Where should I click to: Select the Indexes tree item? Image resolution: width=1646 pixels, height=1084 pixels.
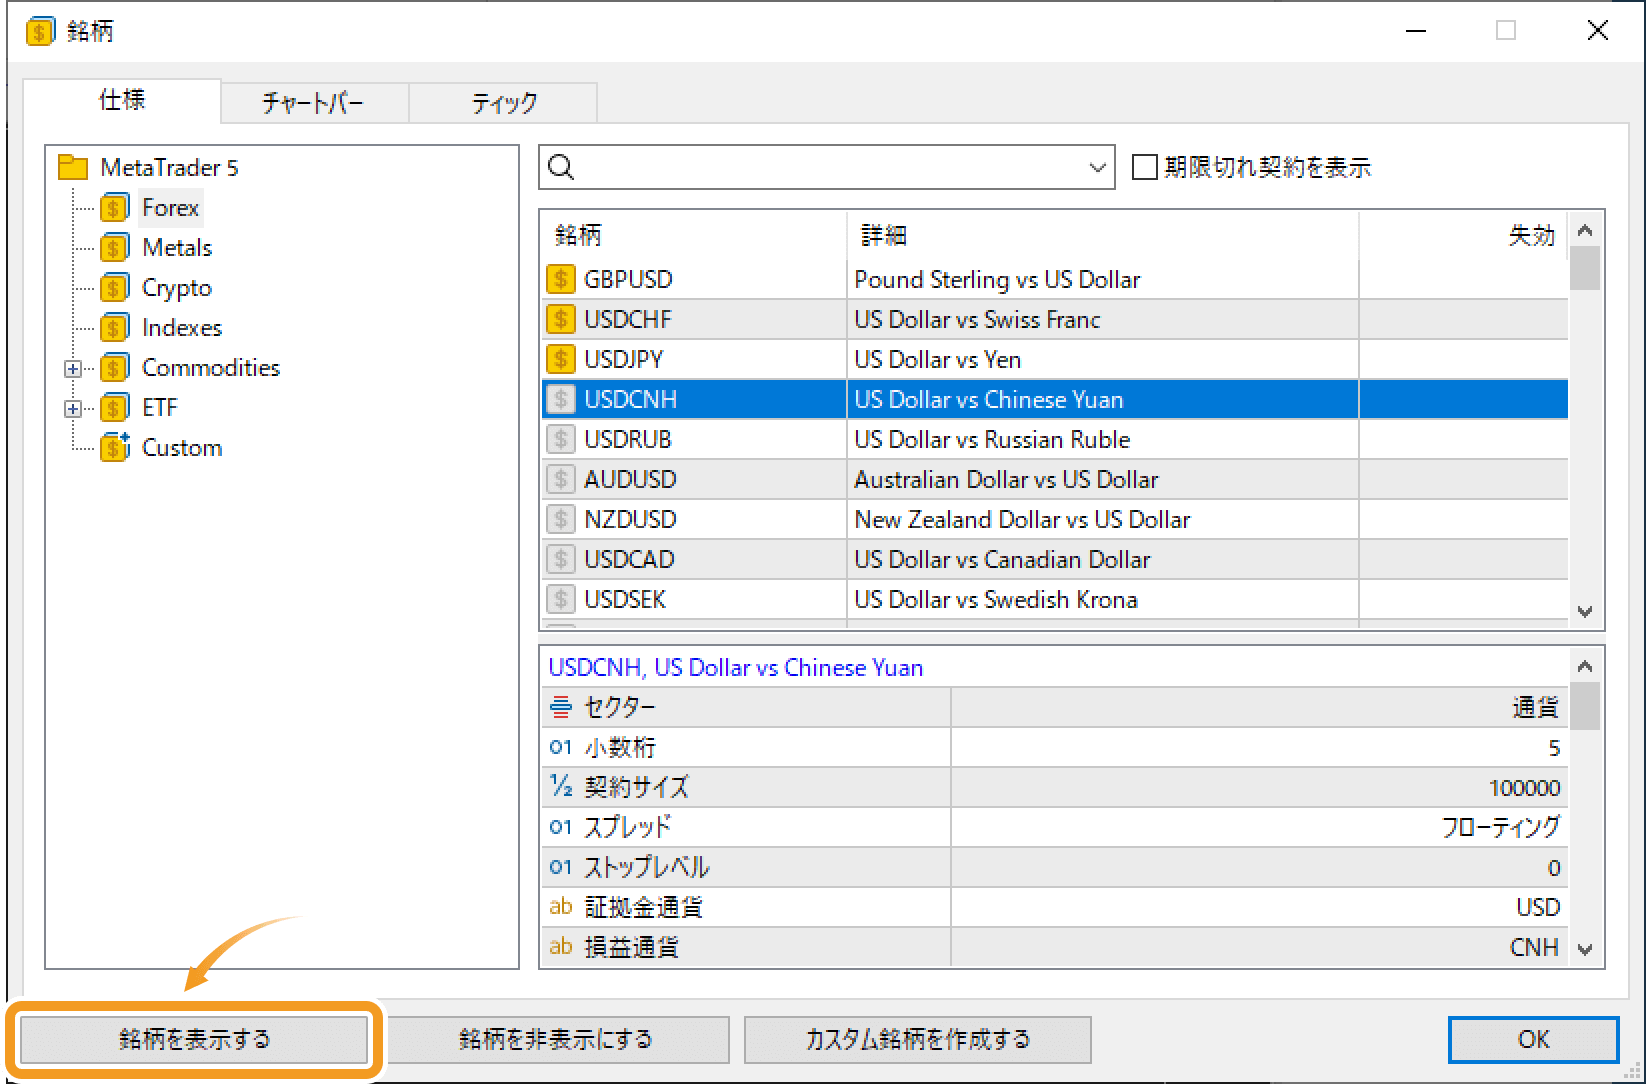tap(182, 328)
